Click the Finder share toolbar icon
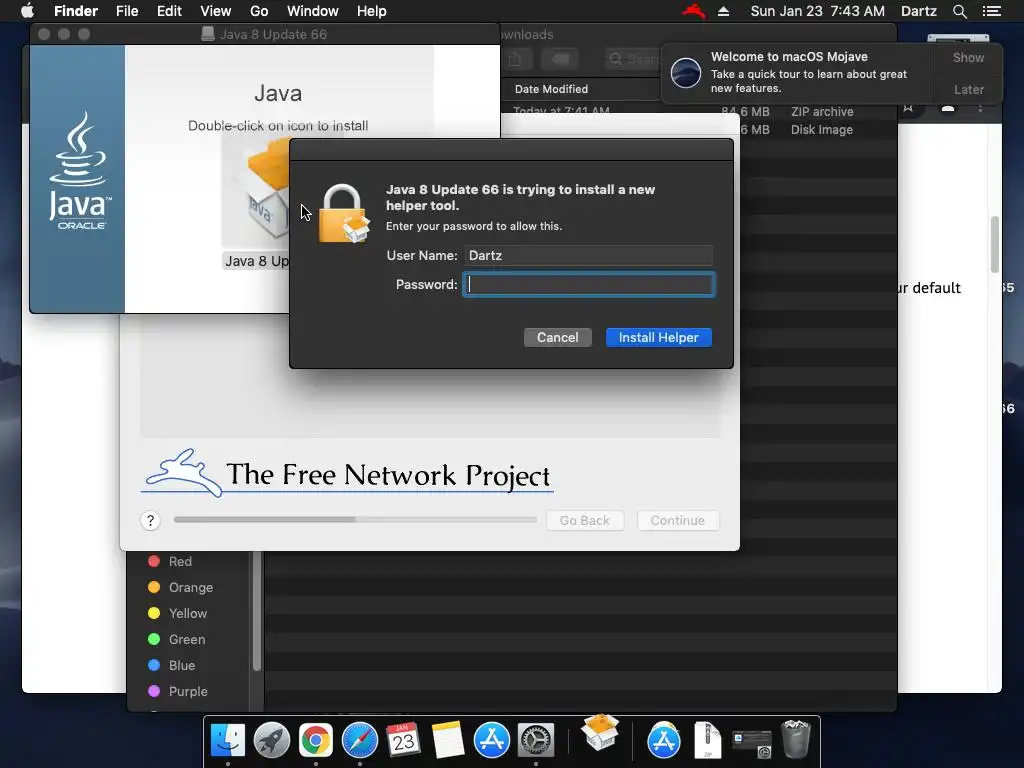Viewport: 1024px width, 768px height. (x=515, y=59)
